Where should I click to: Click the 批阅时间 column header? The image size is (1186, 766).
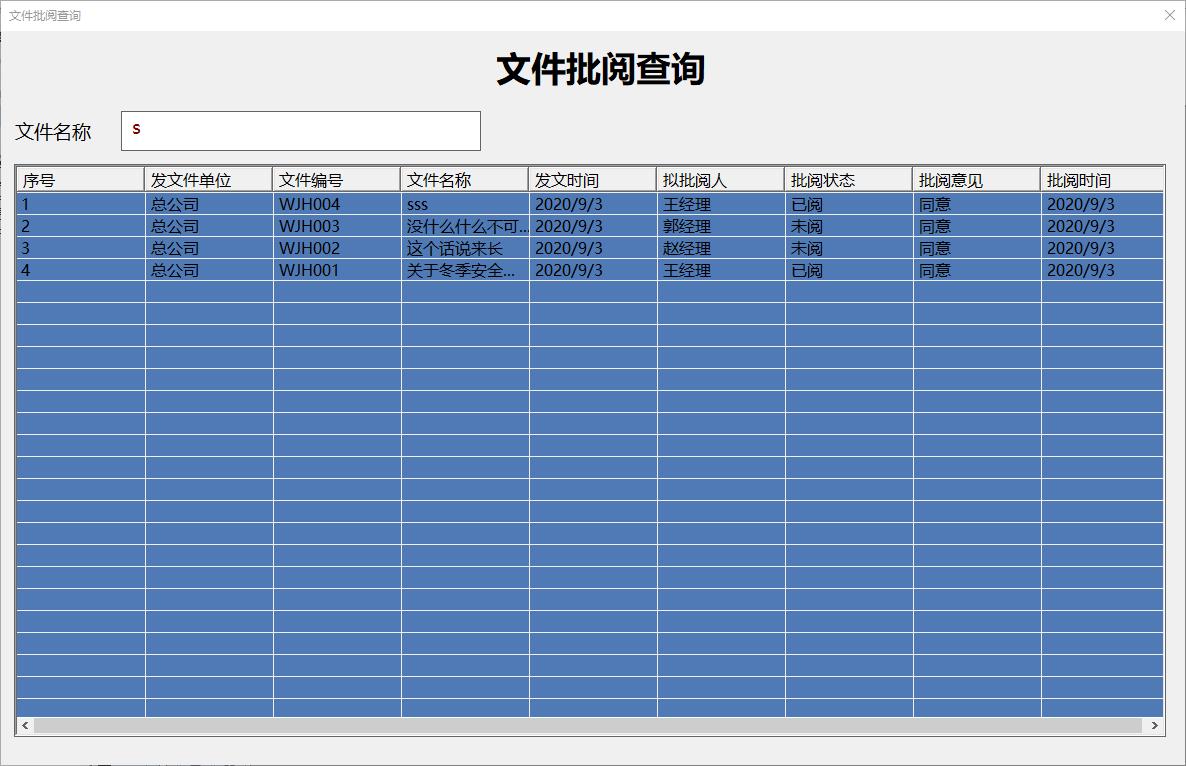pos(1100,179)
